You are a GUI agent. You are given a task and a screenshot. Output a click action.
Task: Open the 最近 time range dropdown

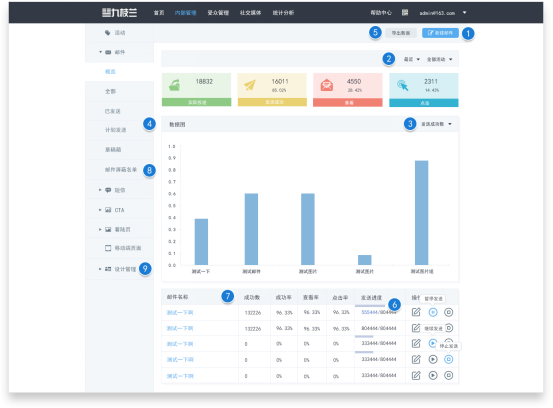point(412,59)
